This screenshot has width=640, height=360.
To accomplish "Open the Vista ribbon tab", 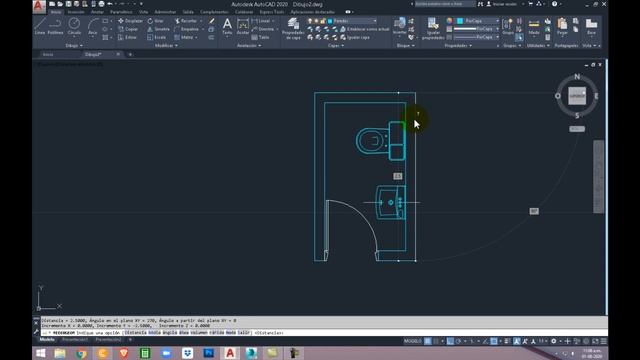I will coord(143,12).
